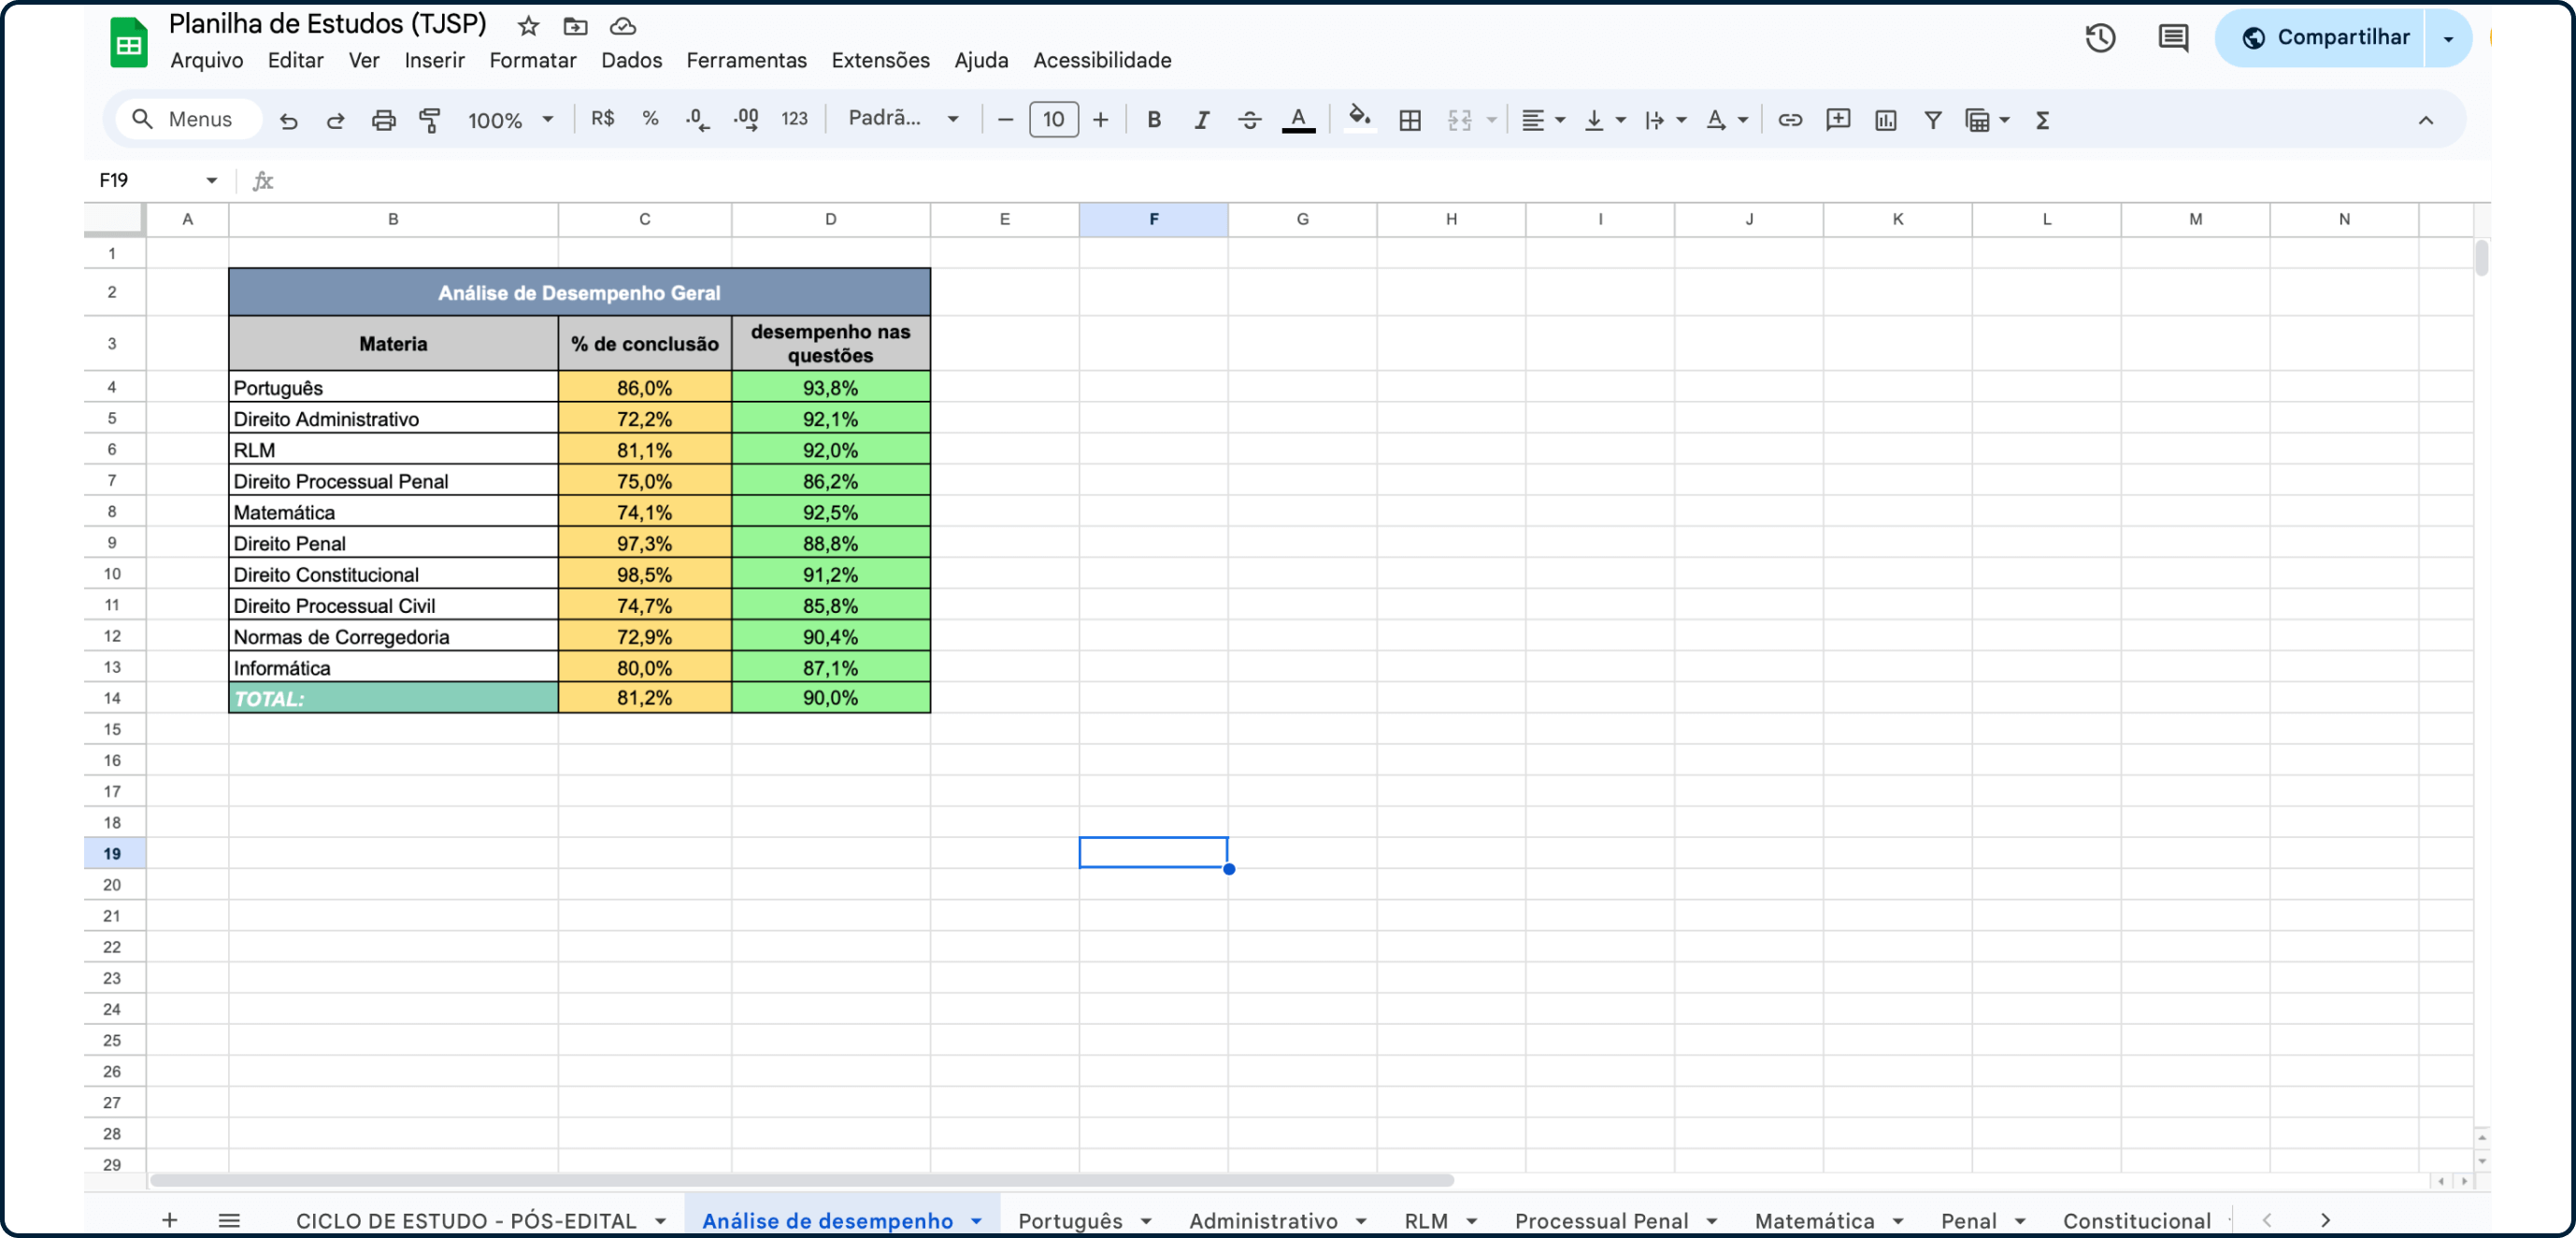Show all sheets list

point(229,1220)
